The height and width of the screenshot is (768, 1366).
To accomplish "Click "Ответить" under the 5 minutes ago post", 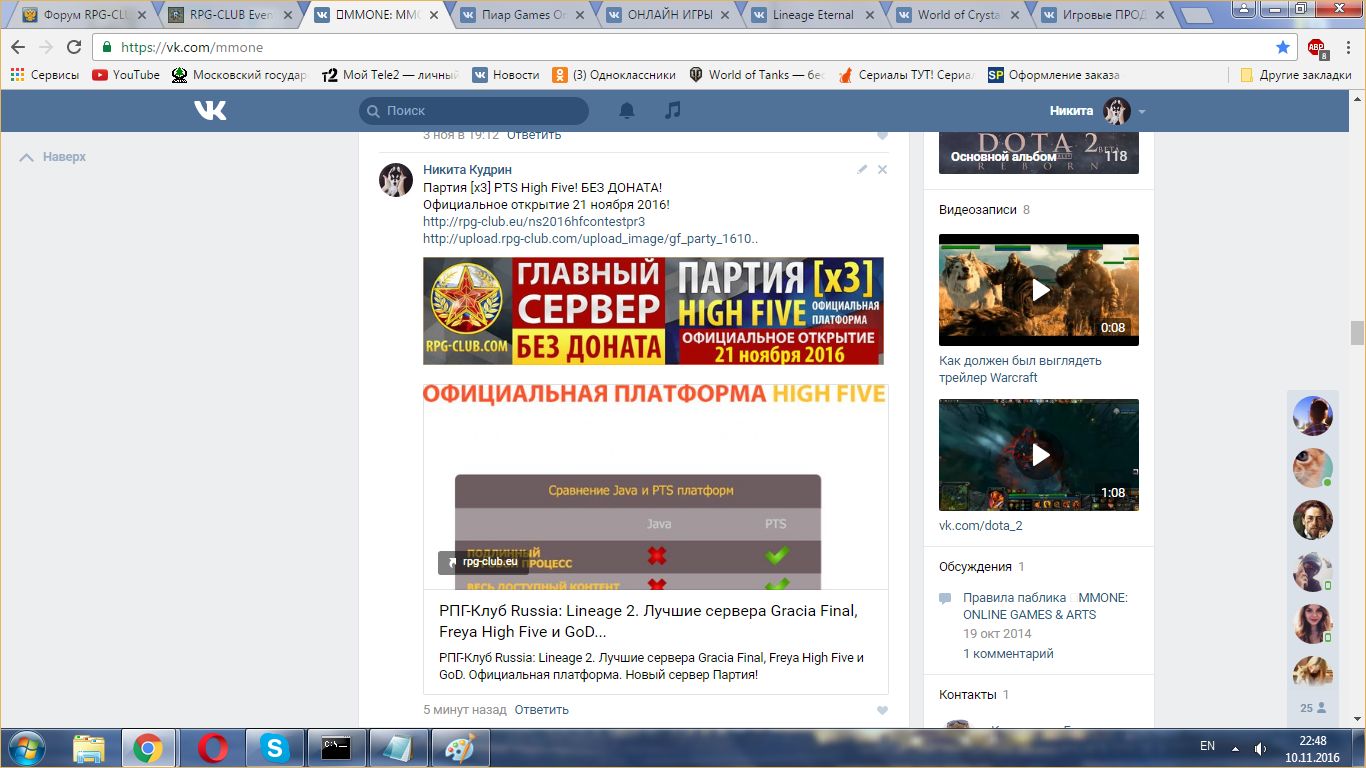I will tap(542, 710).
